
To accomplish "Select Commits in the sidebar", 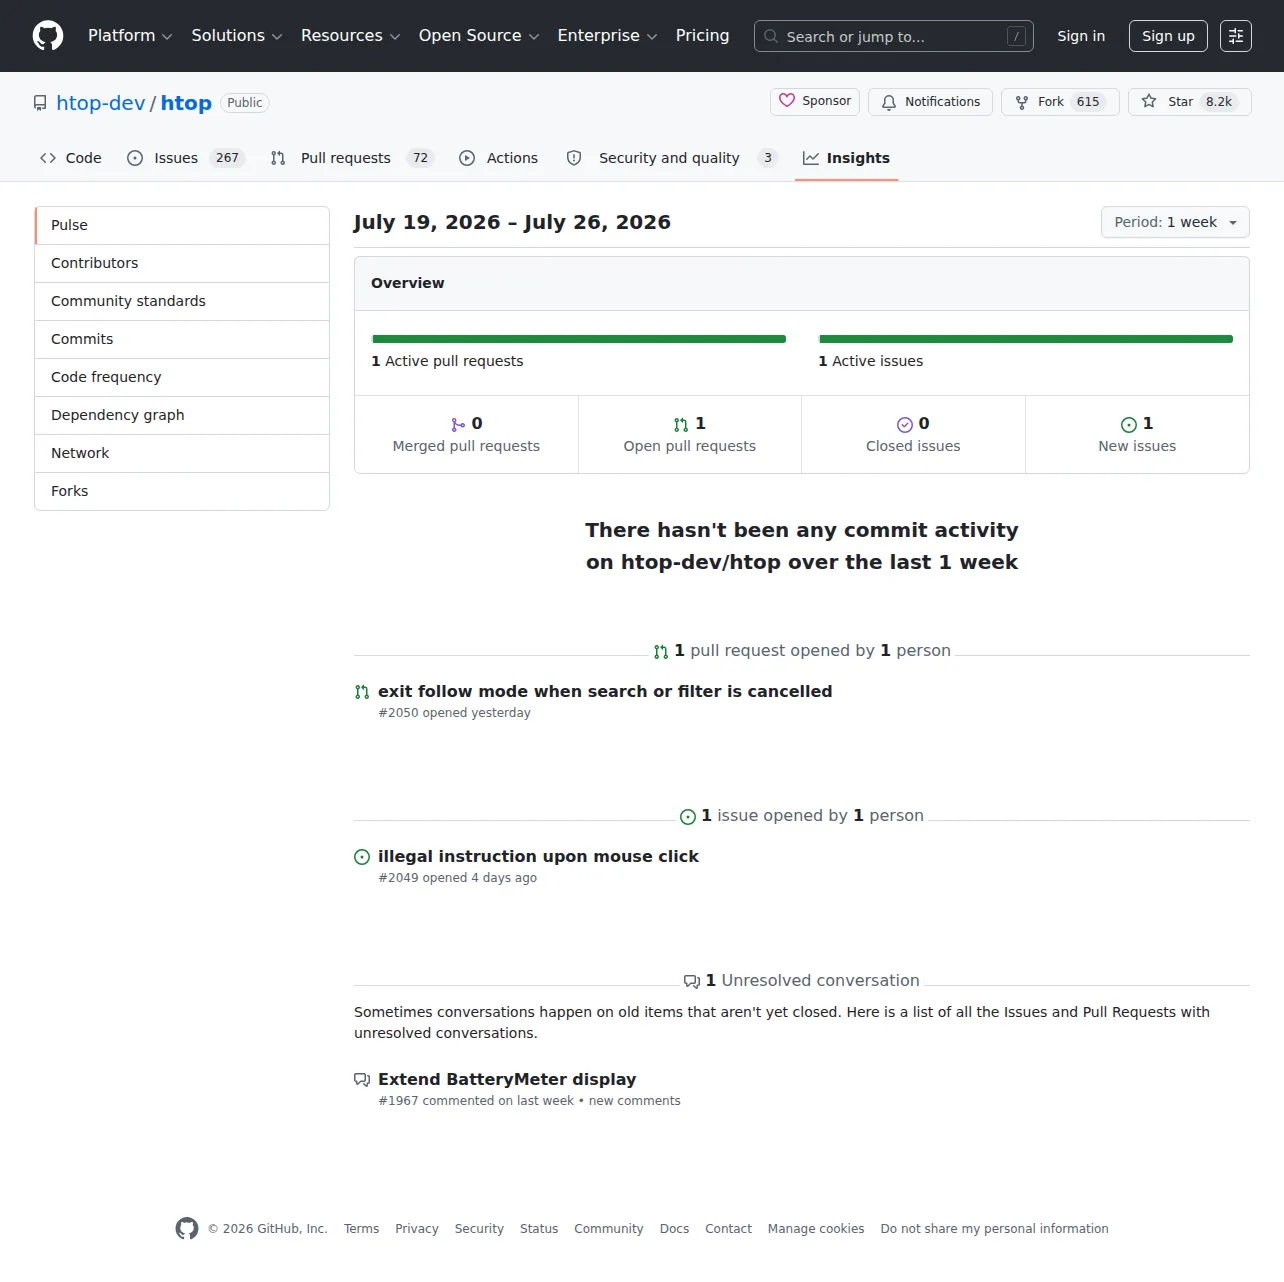I will pos(182,339).
